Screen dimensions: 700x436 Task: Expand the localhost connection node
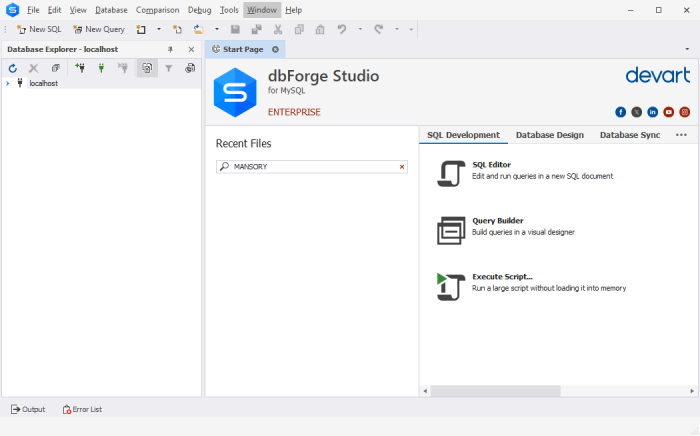tap(8, 83)
